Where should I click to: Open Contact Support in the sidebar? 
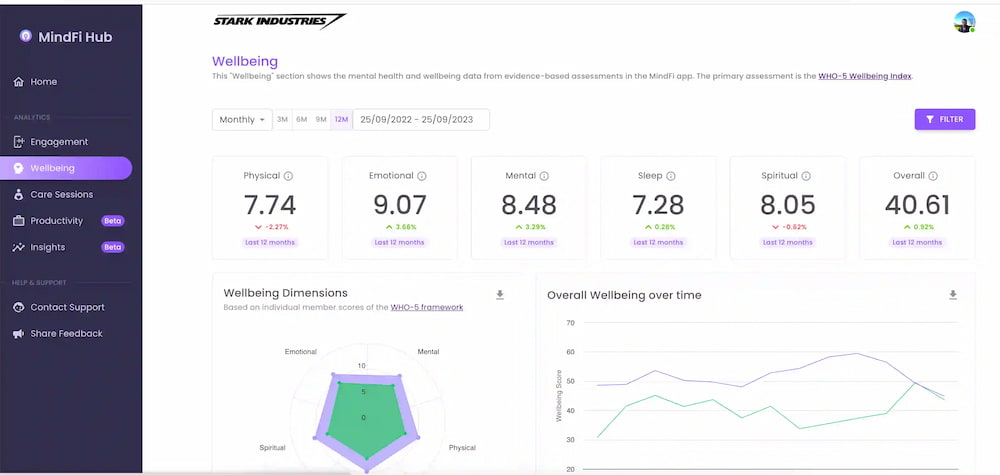pos(66,307)
